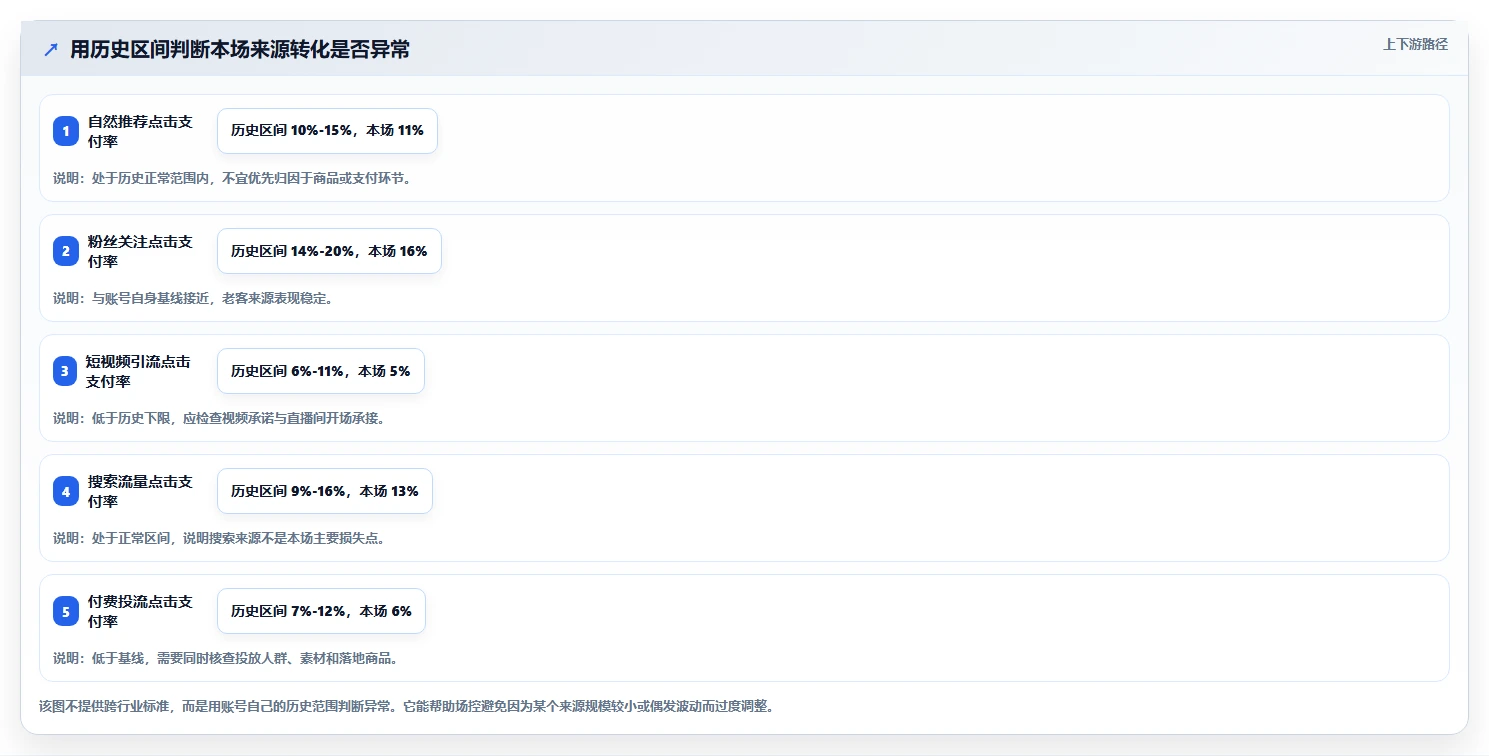1489x756 pixels.
Task: Select the 粉丝关注点击支付率 label
Action: 140,251
